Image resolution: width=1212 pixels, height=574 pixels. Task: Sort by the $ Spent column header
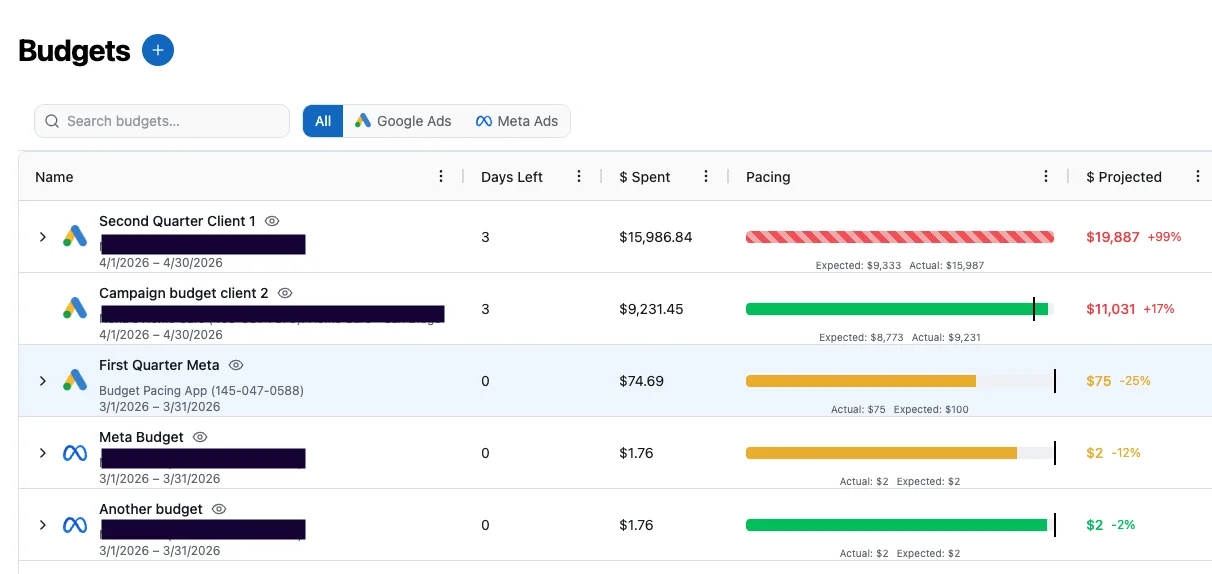[x=645, y=177]
